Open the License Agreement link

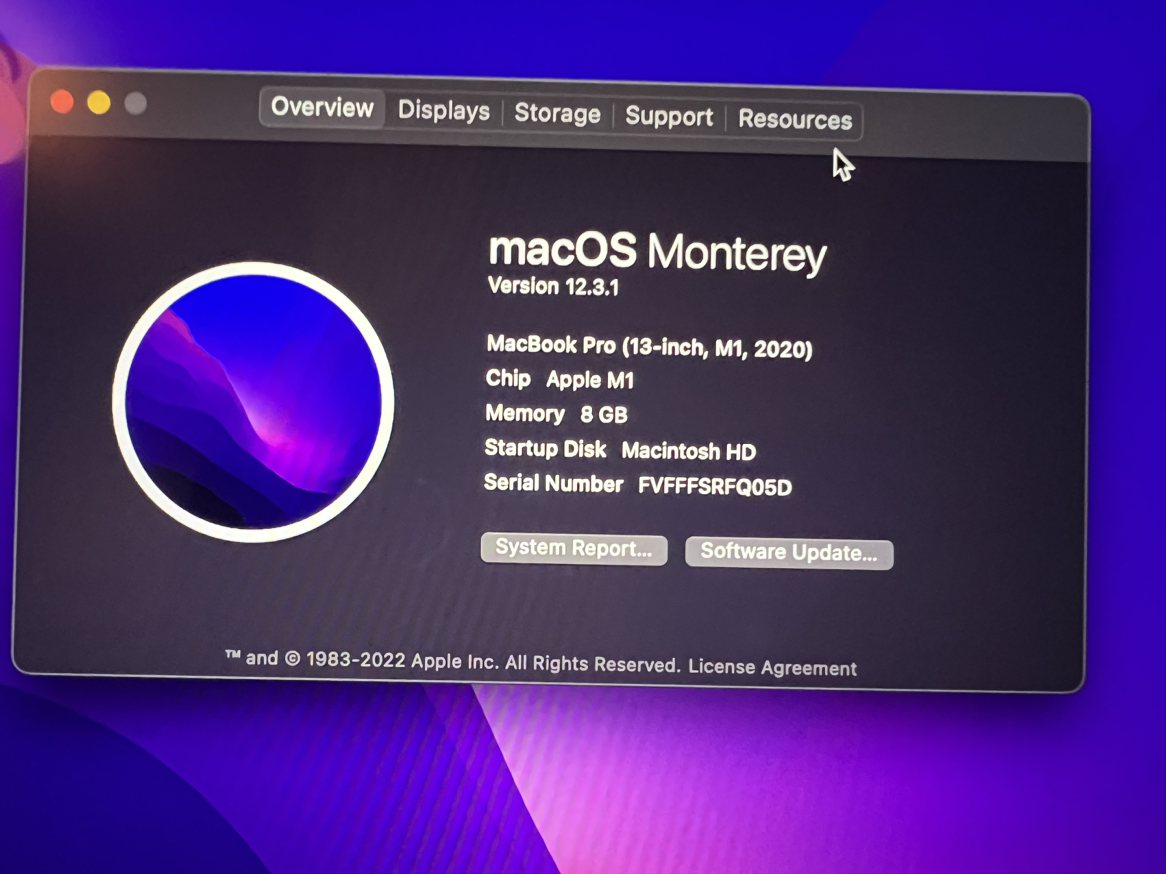[x=772, y=667]
